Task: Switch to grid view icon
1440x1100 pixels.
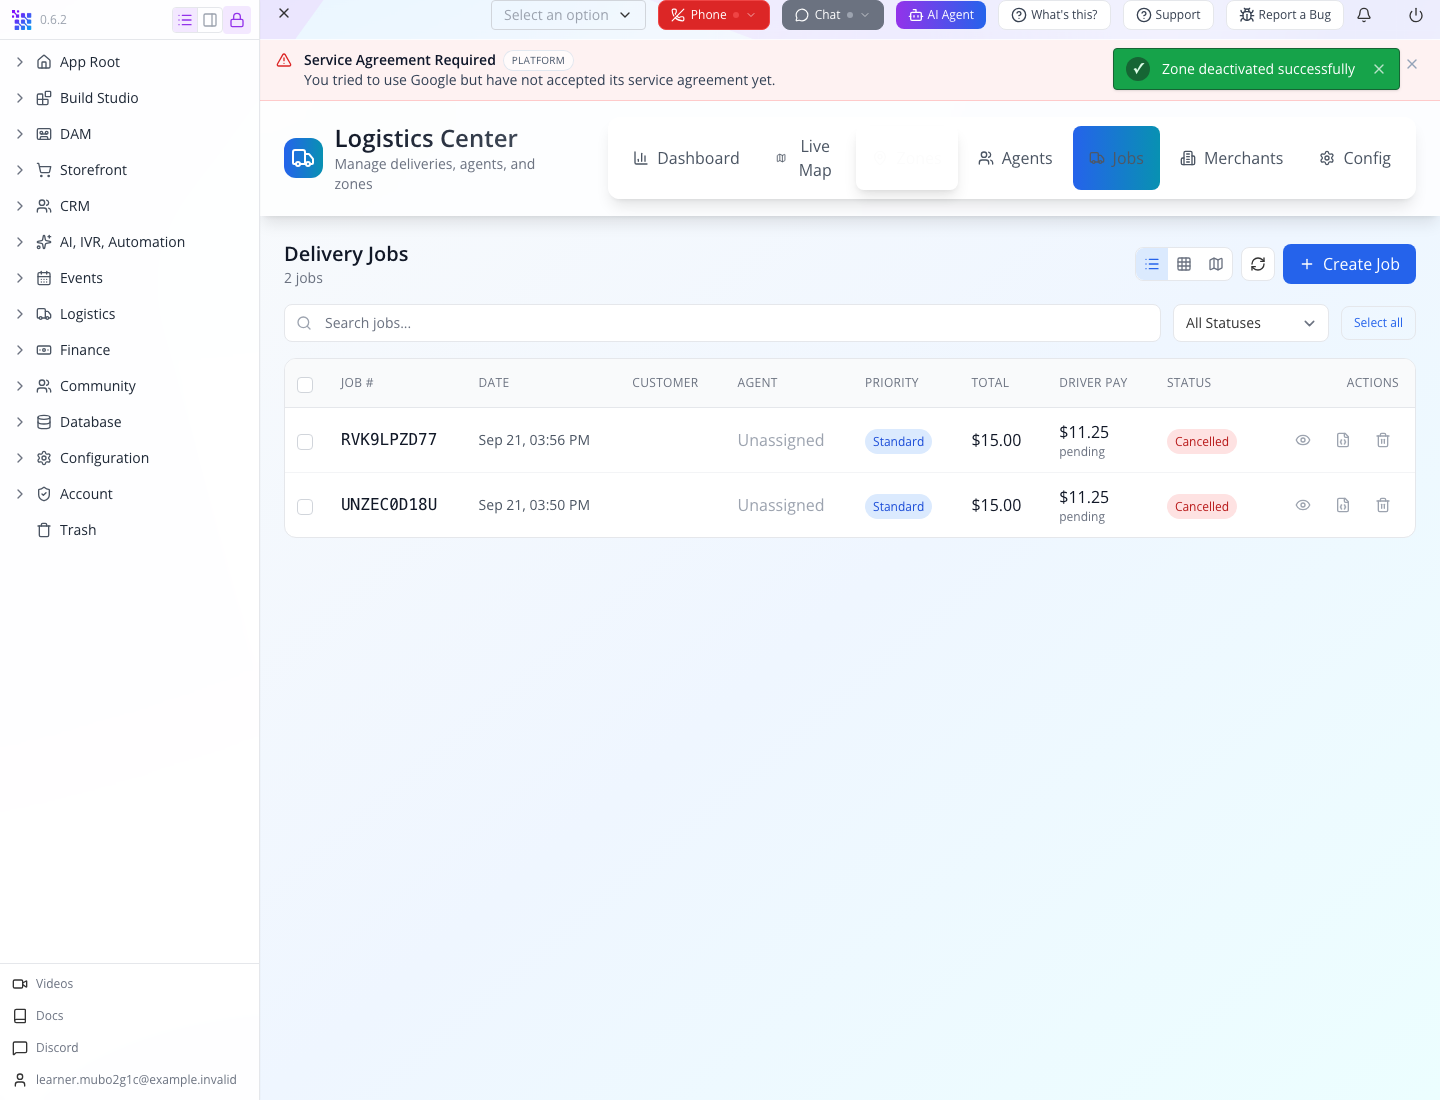Action: coord(1184,264)
